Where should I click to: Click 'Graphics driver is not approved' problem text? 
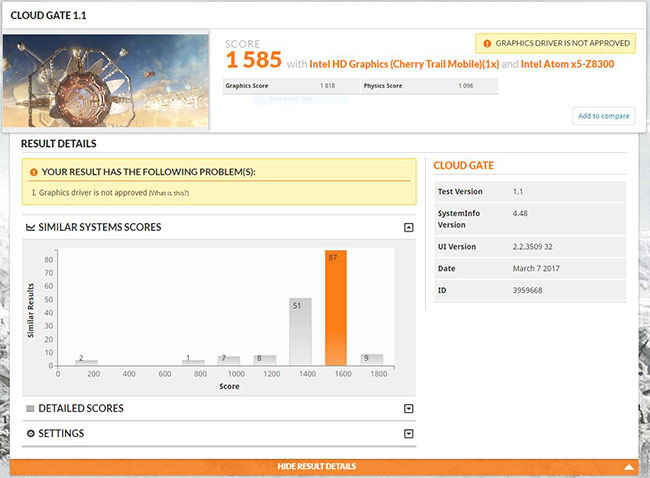coord(93,193)
